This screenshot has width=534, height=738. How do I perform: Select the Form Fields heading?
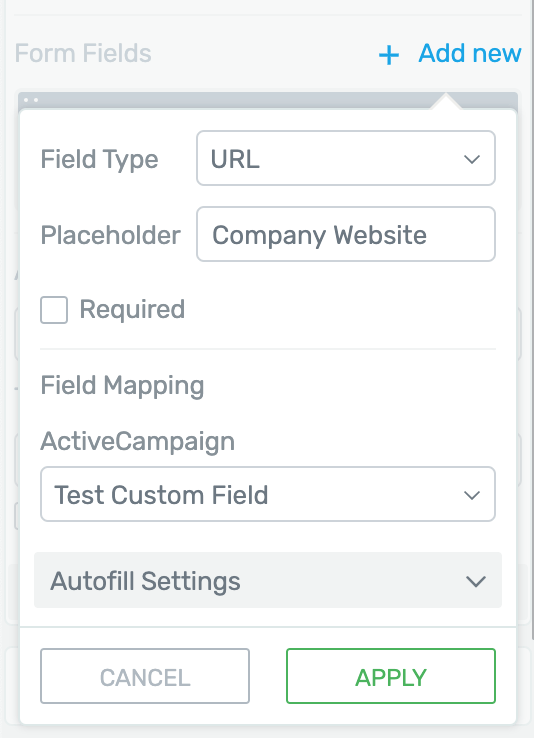tap(83, 53)
